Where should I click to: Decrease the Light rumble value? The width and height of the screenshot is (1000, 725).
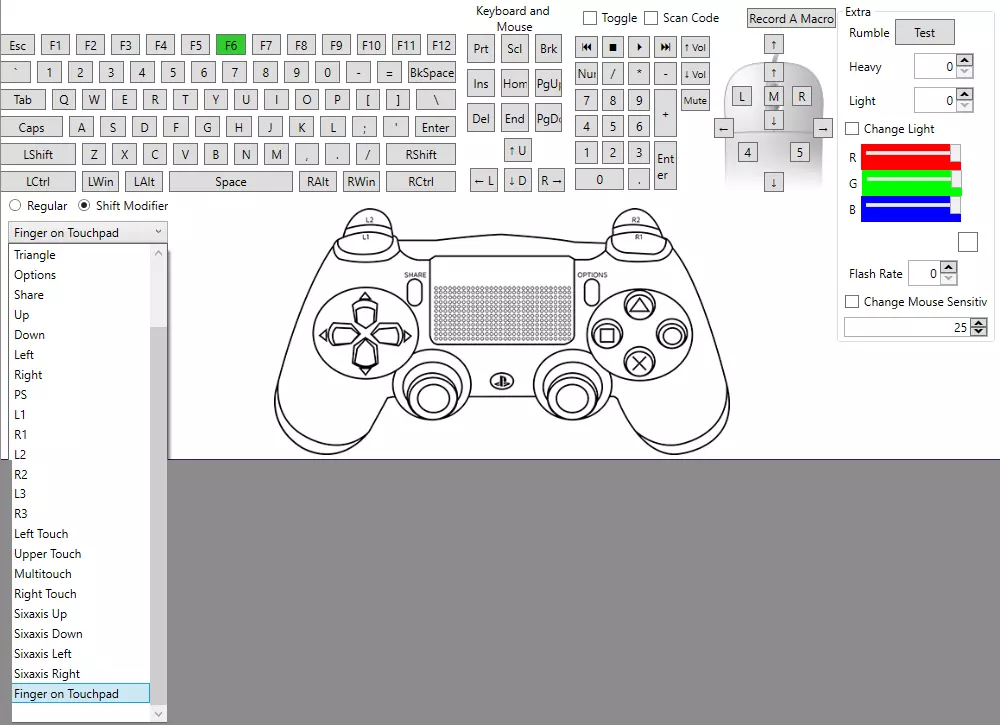pos(964,106)
